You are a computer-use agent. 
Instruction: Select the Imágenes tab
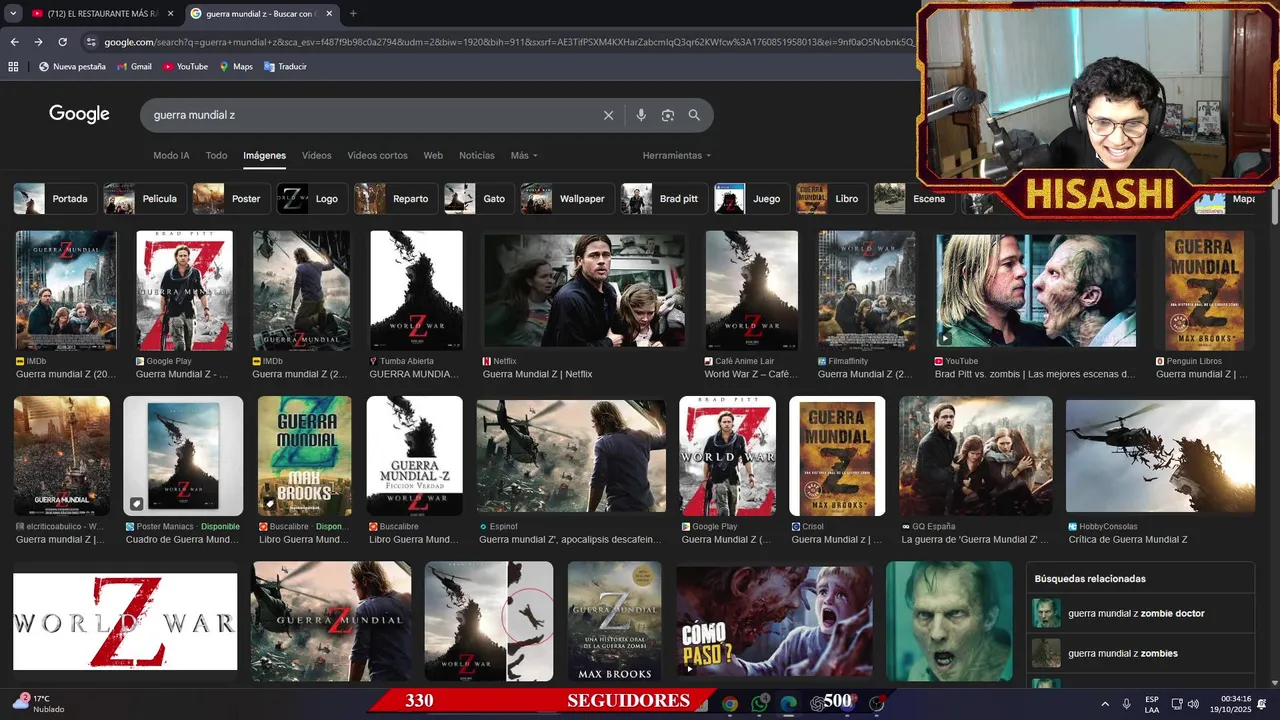(264, 155)
